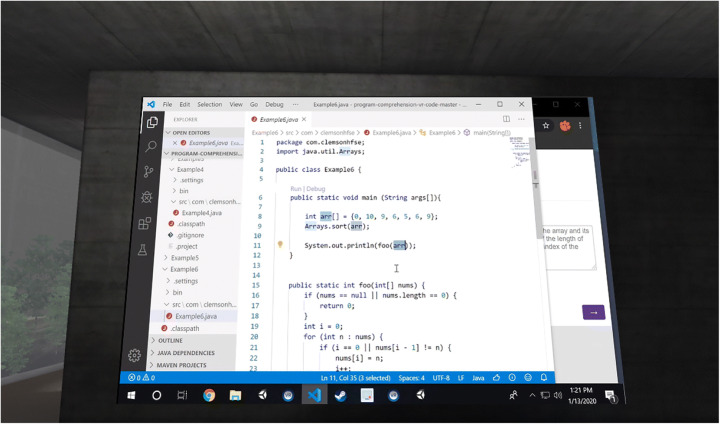Change language mode via Java status entry
The width and height of the screenshot is (720, 424).
point(478,378)
